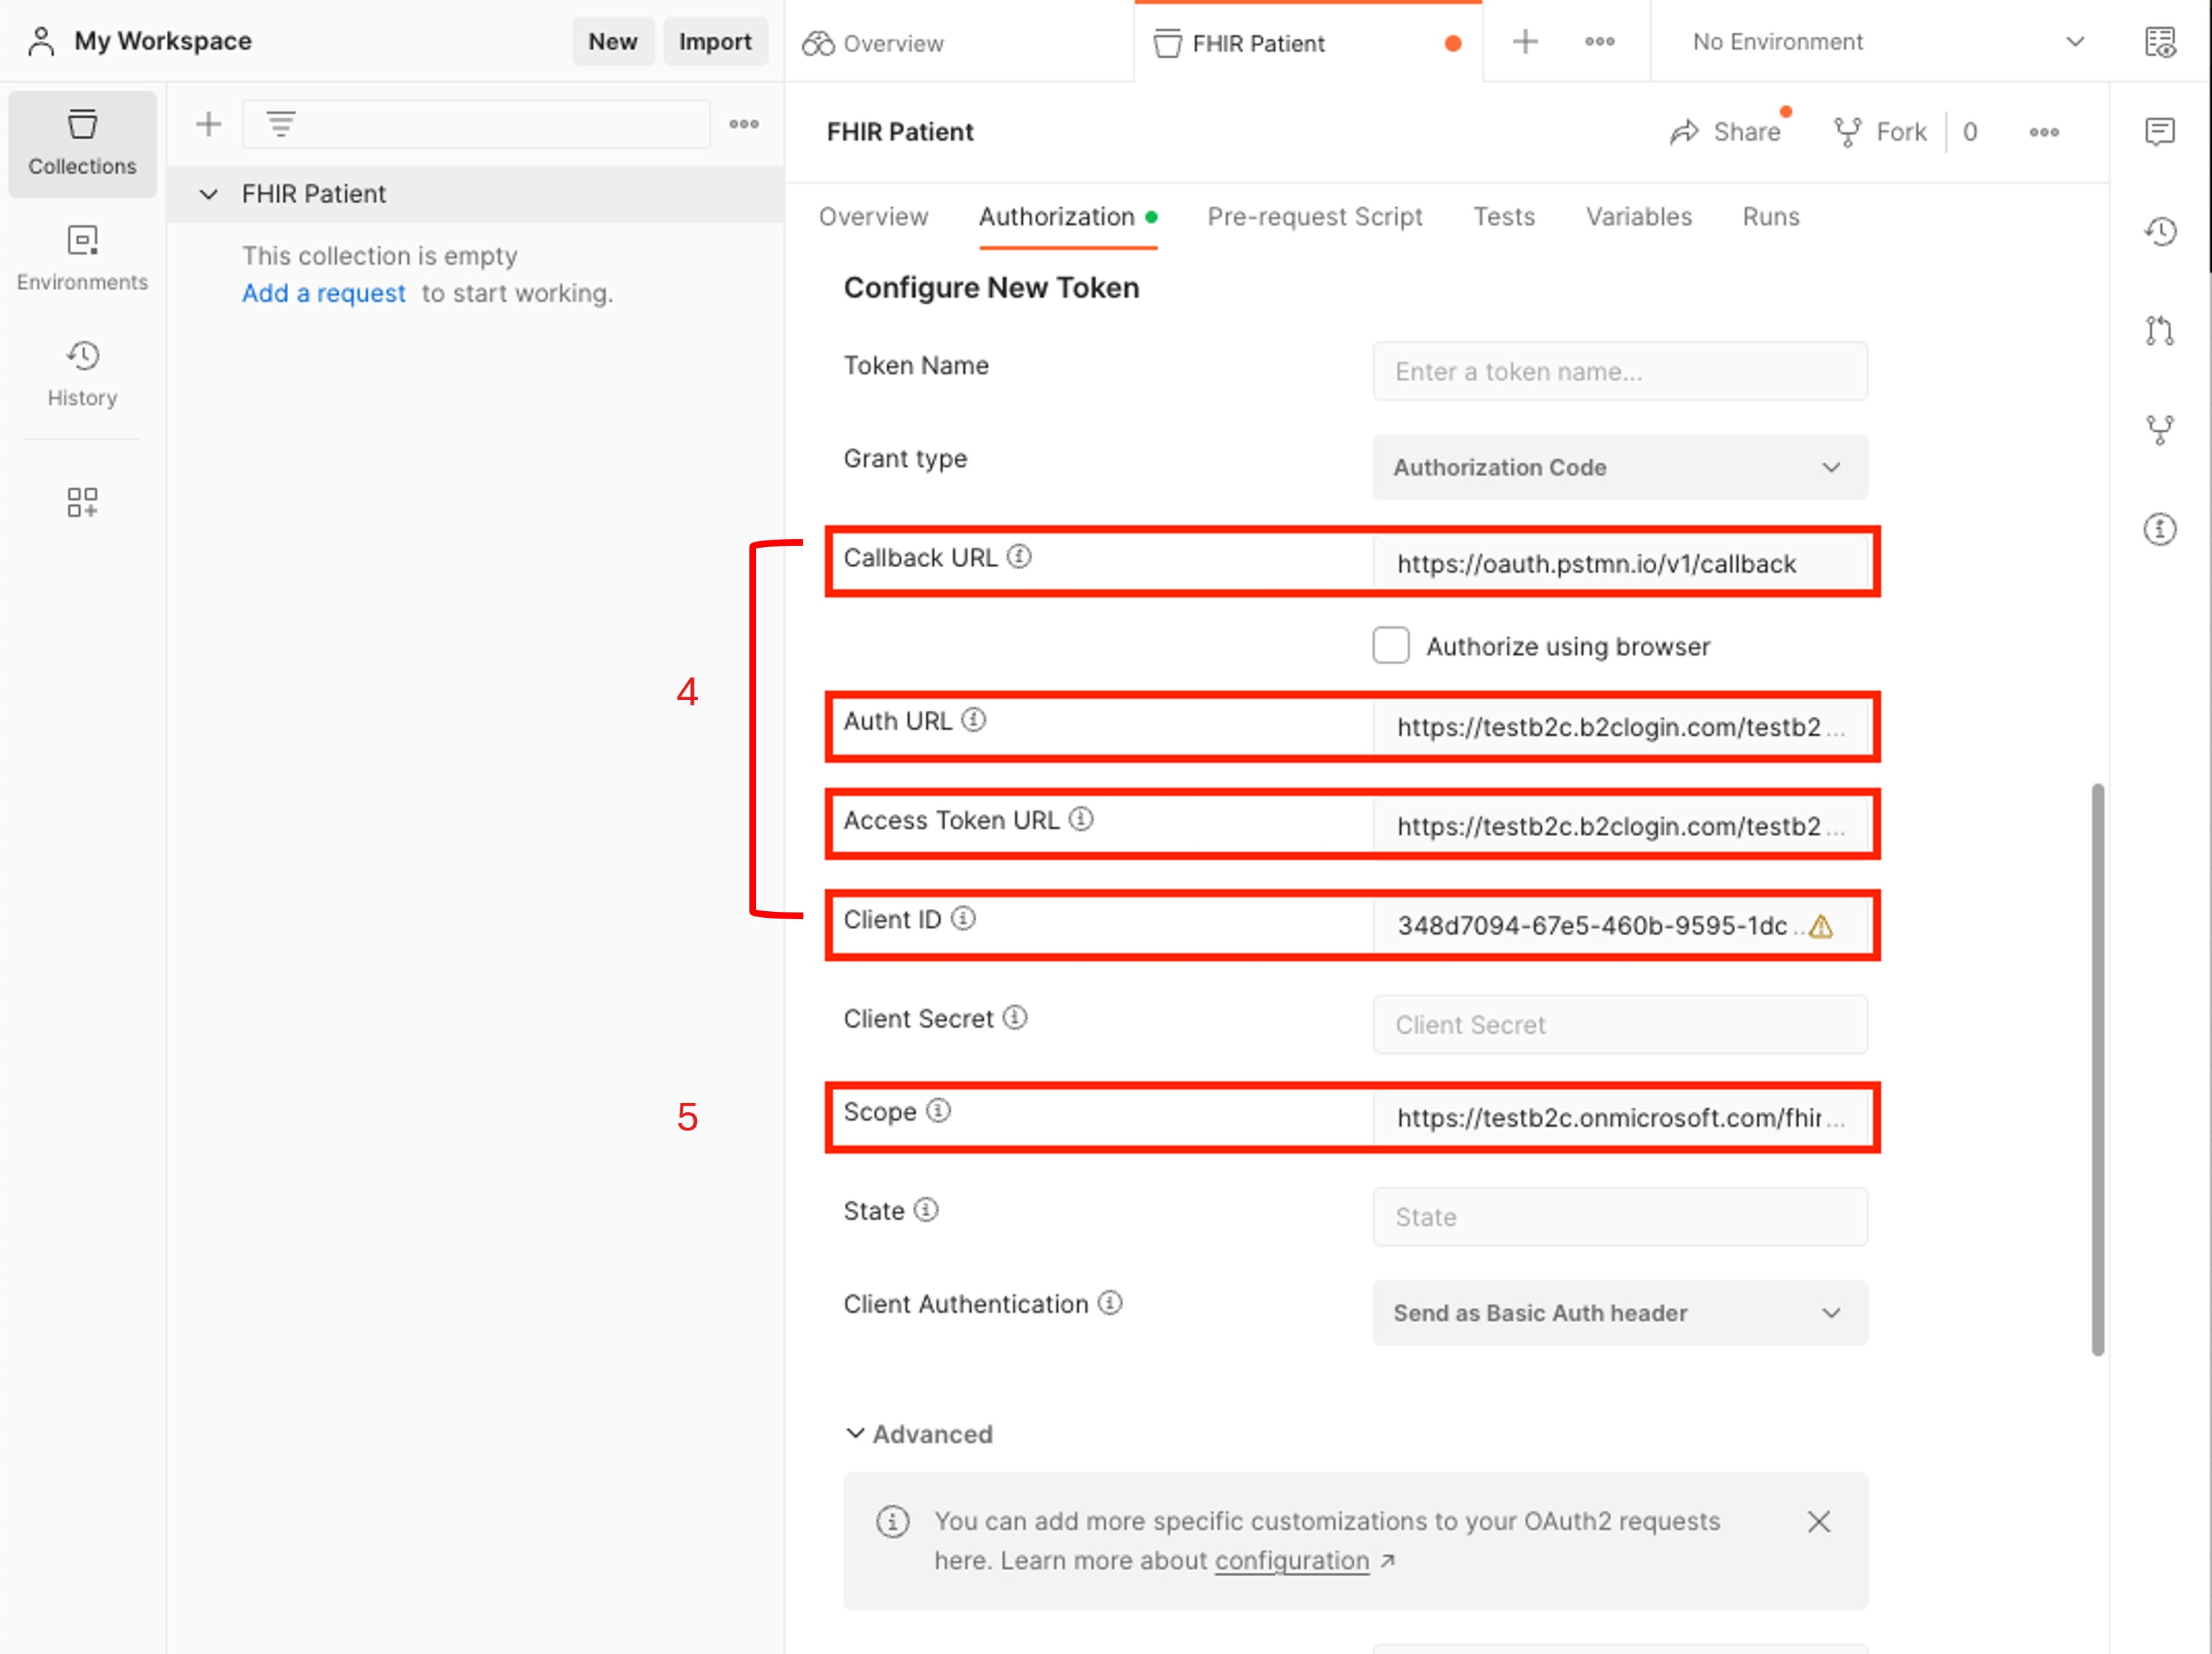Open collections panel more options ellipsis
2212x1654 pixels.
point(744,124)
